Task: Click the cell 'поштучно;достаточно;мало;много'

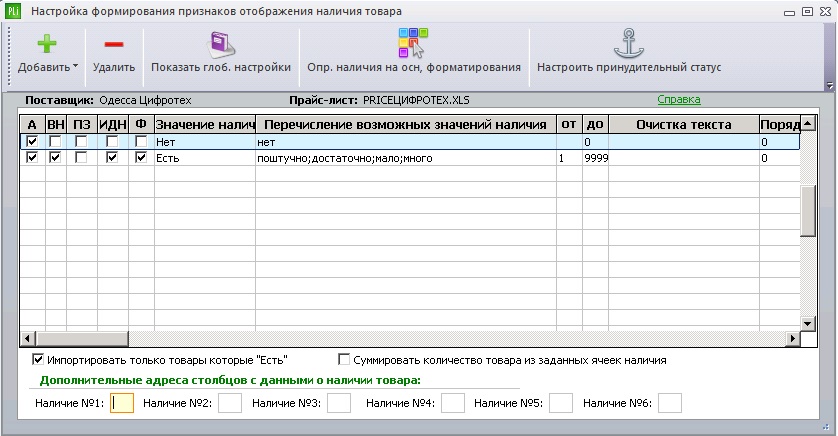Action: [x=406, y=158]
